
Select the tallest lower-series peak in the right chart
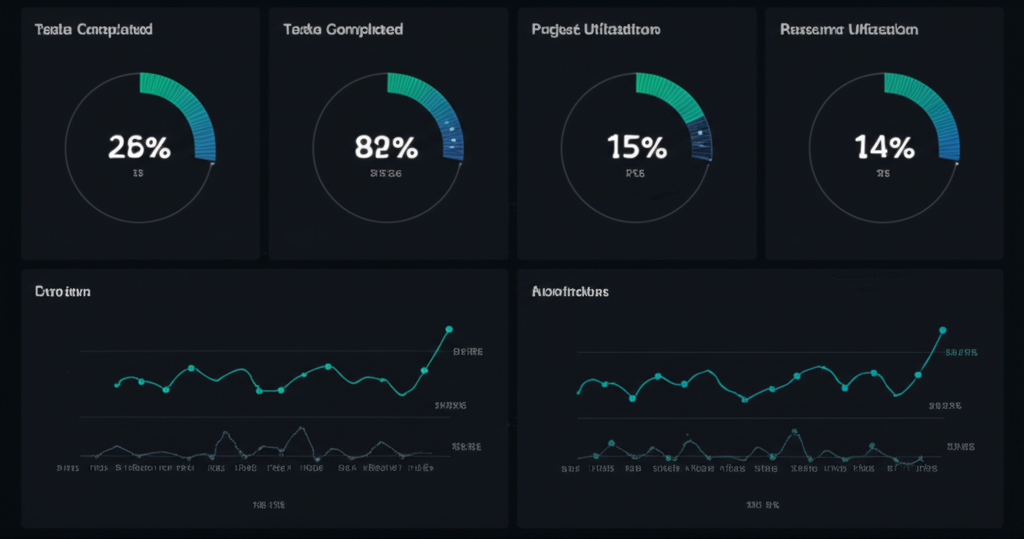click(x=794, y=432)
